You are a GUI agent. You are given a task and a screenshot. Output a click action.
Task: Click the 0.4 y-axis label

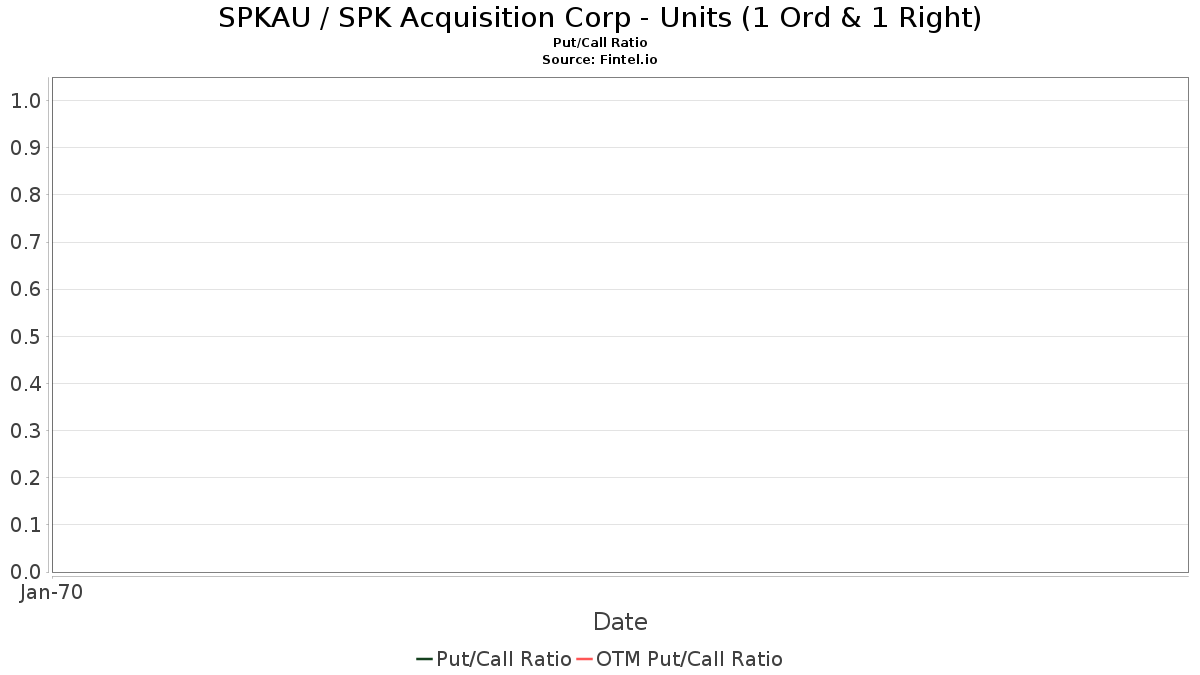point(25,383)
